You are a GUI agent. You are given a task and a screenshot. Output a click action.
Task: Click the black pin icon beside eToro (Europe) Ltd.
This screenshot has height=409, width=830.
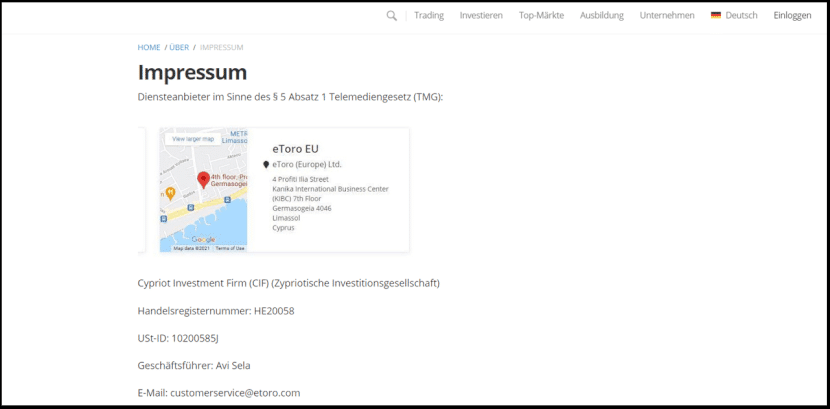266,165
